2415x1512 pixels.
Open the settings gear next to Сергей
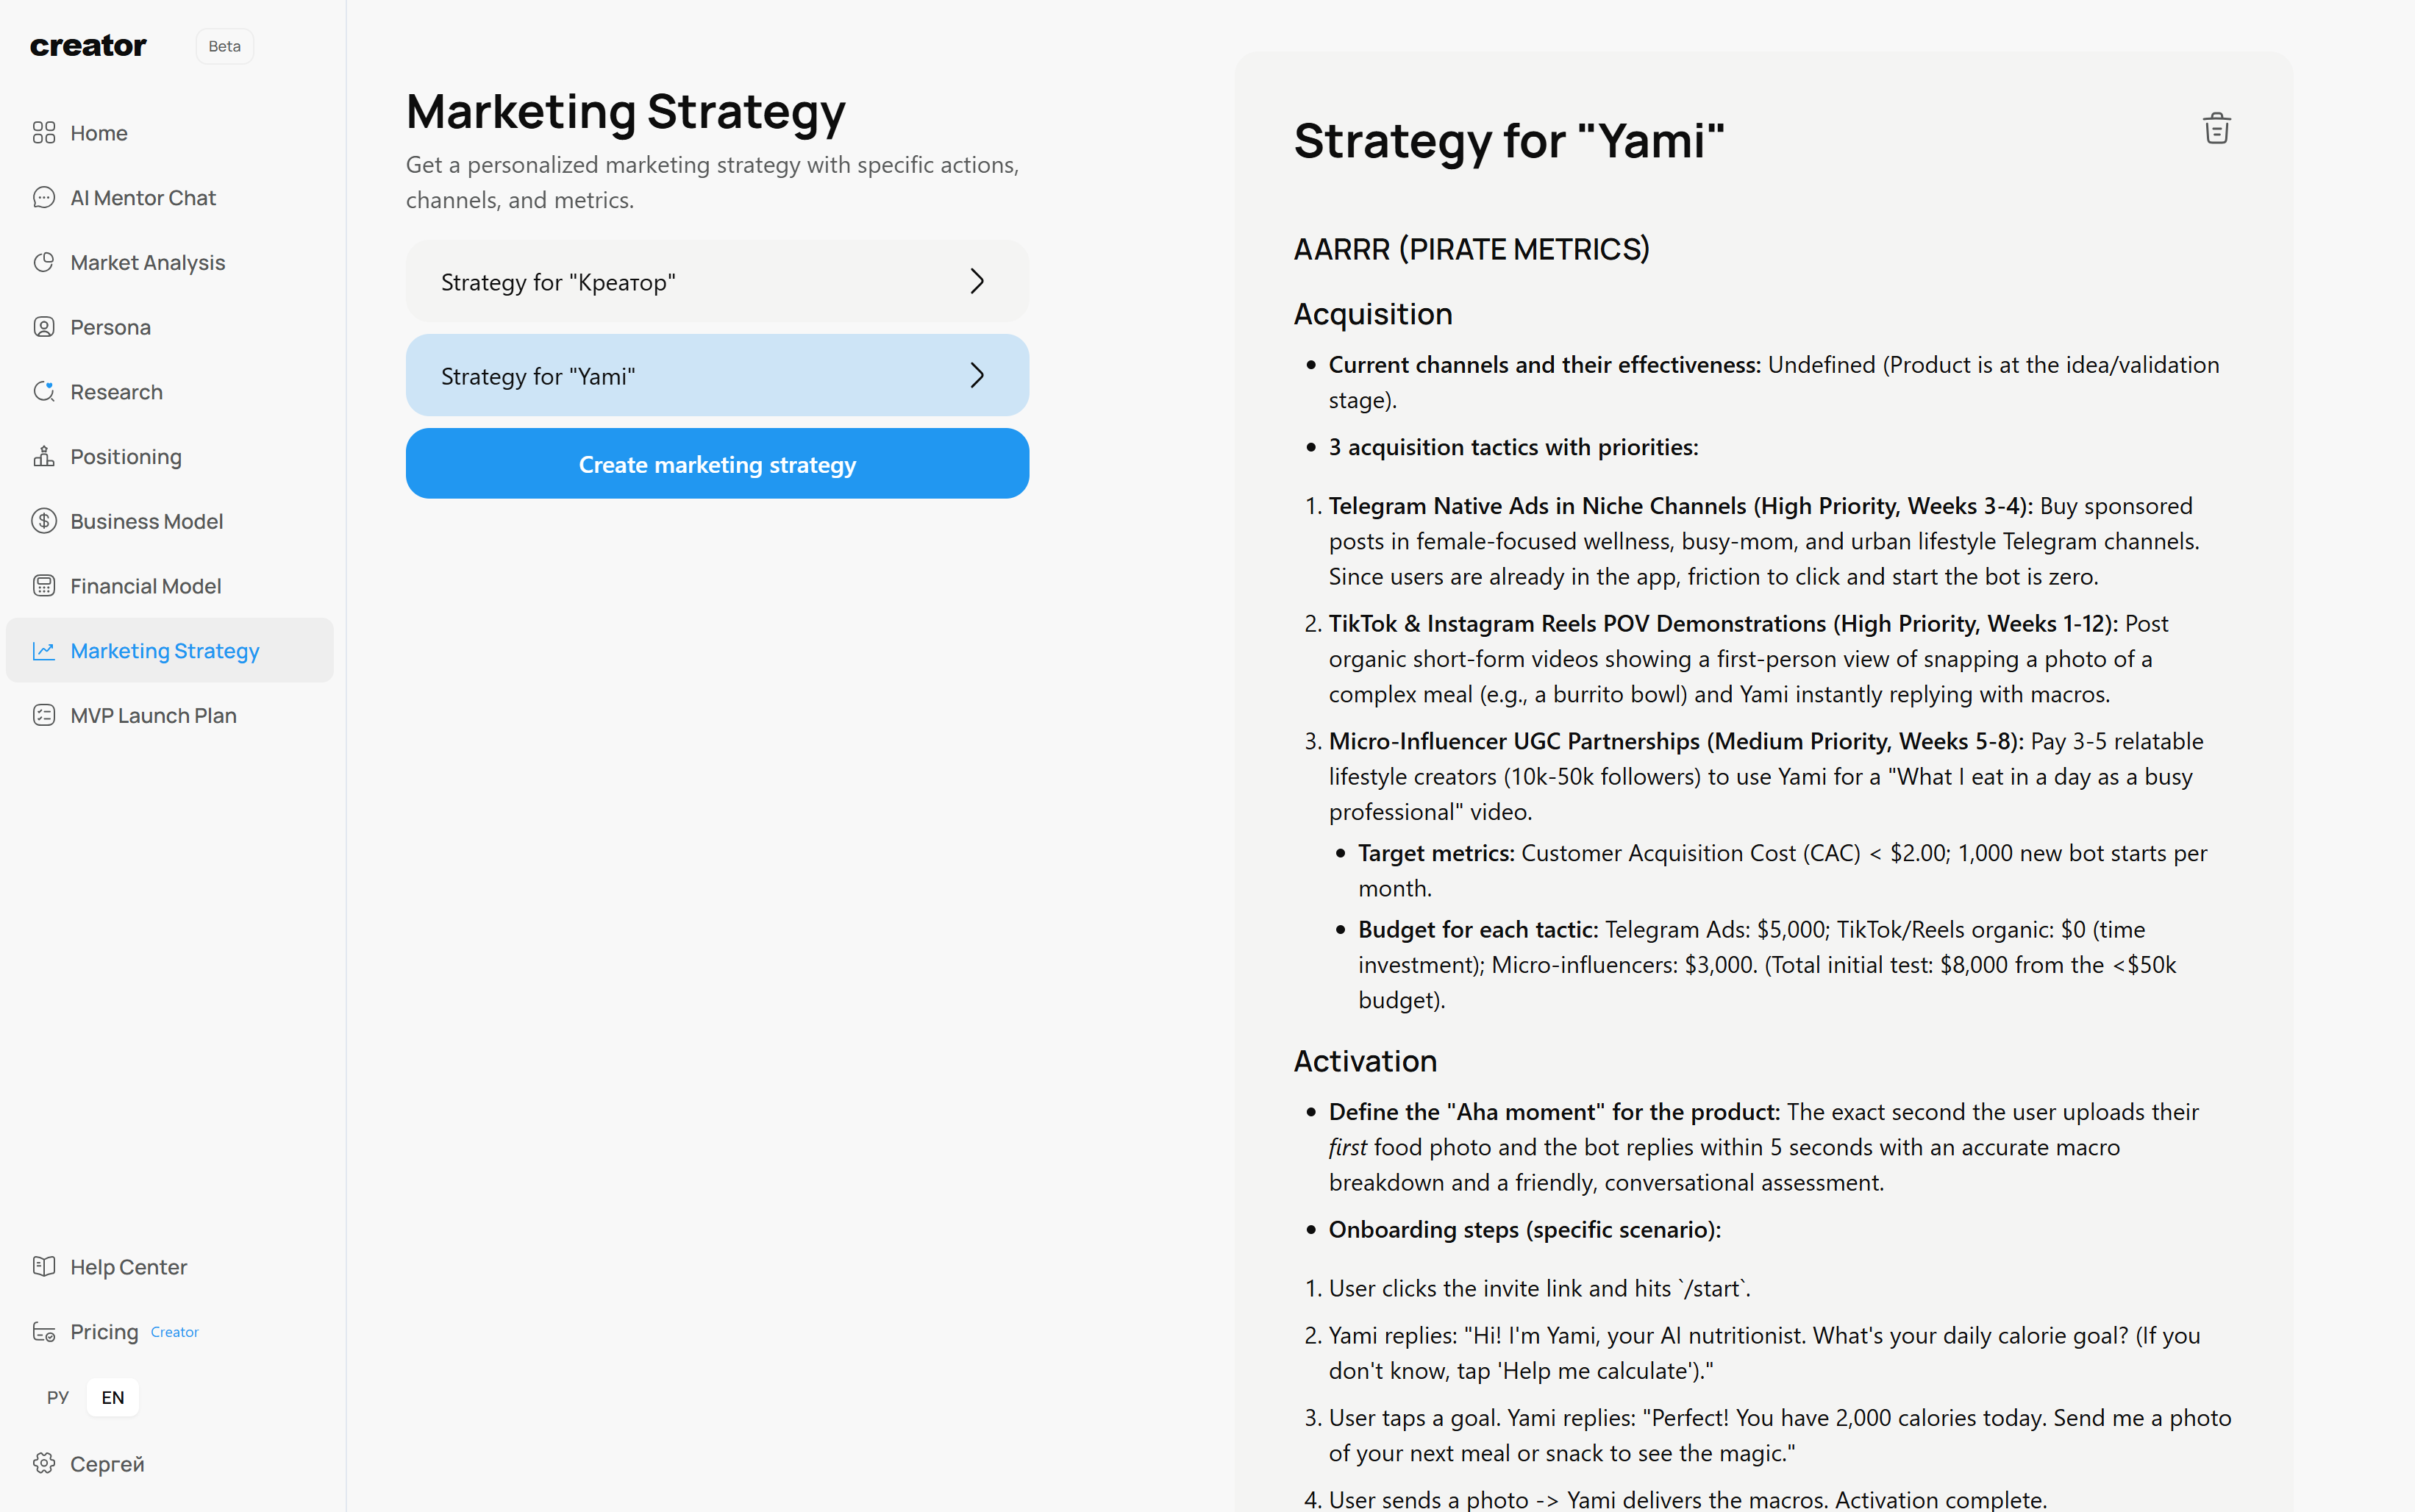tap(44, 1463)
